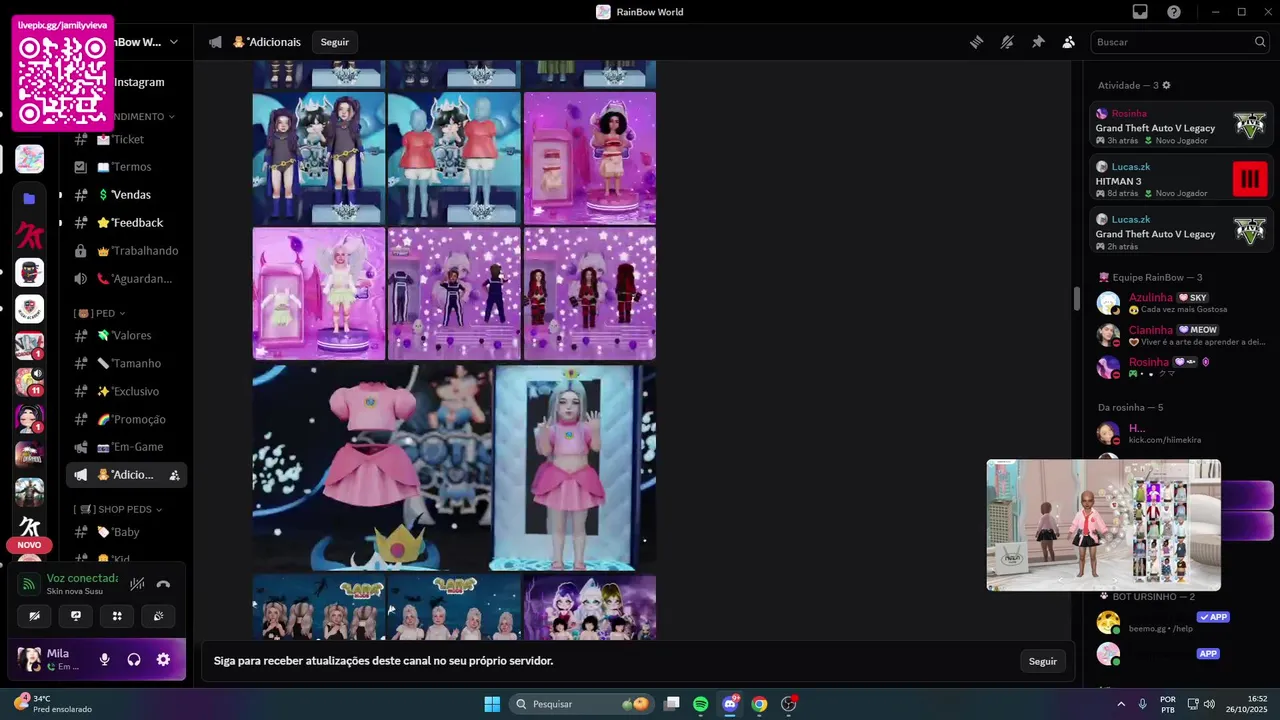This screenshot has height=720, width=1280.
Task: Deafen headphones in user panel
Action: point(134,660)
